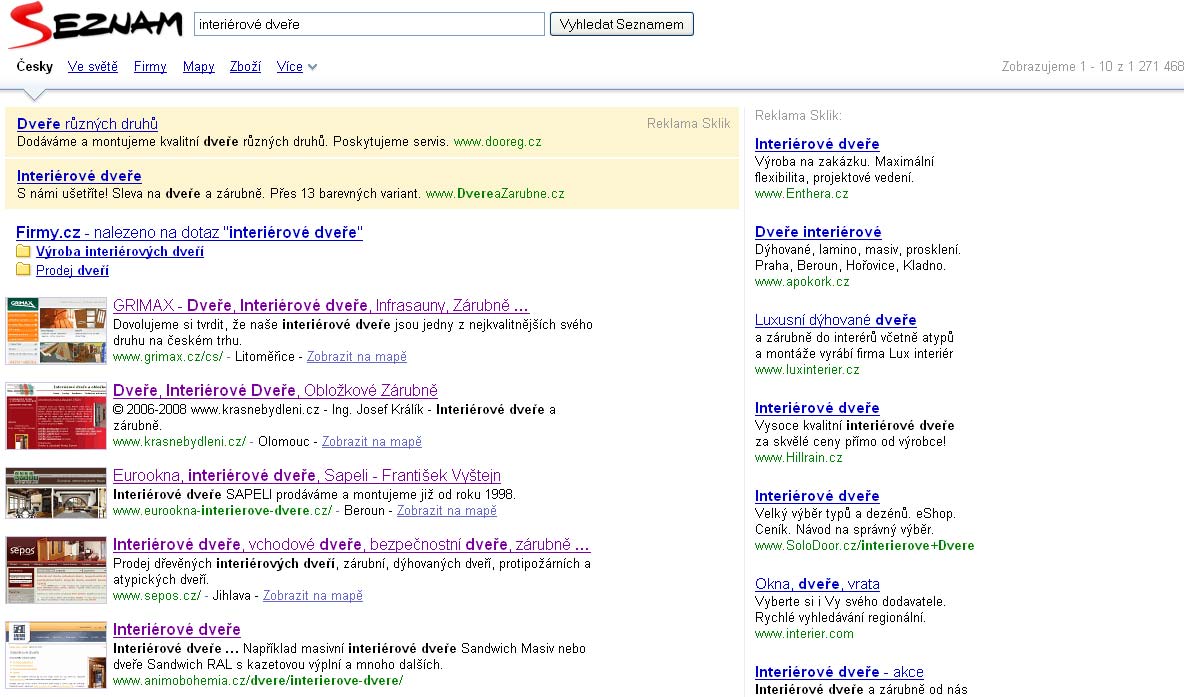1184x697 pixels.
Task: Open GRIMAX - Dveře result title
Action: 321,305
